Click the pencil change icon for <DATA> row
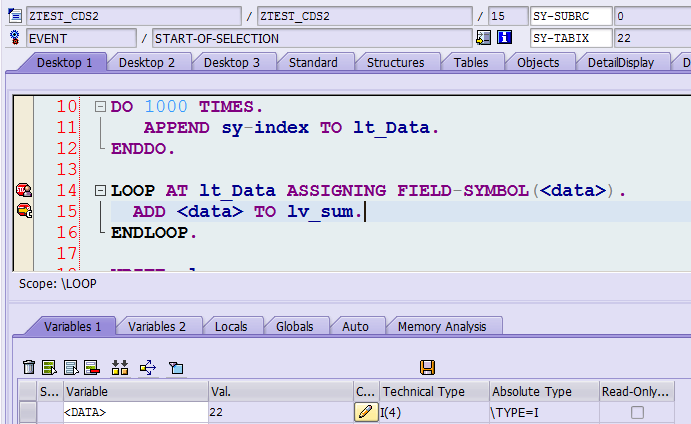691x424 pixels. point(366,412)
